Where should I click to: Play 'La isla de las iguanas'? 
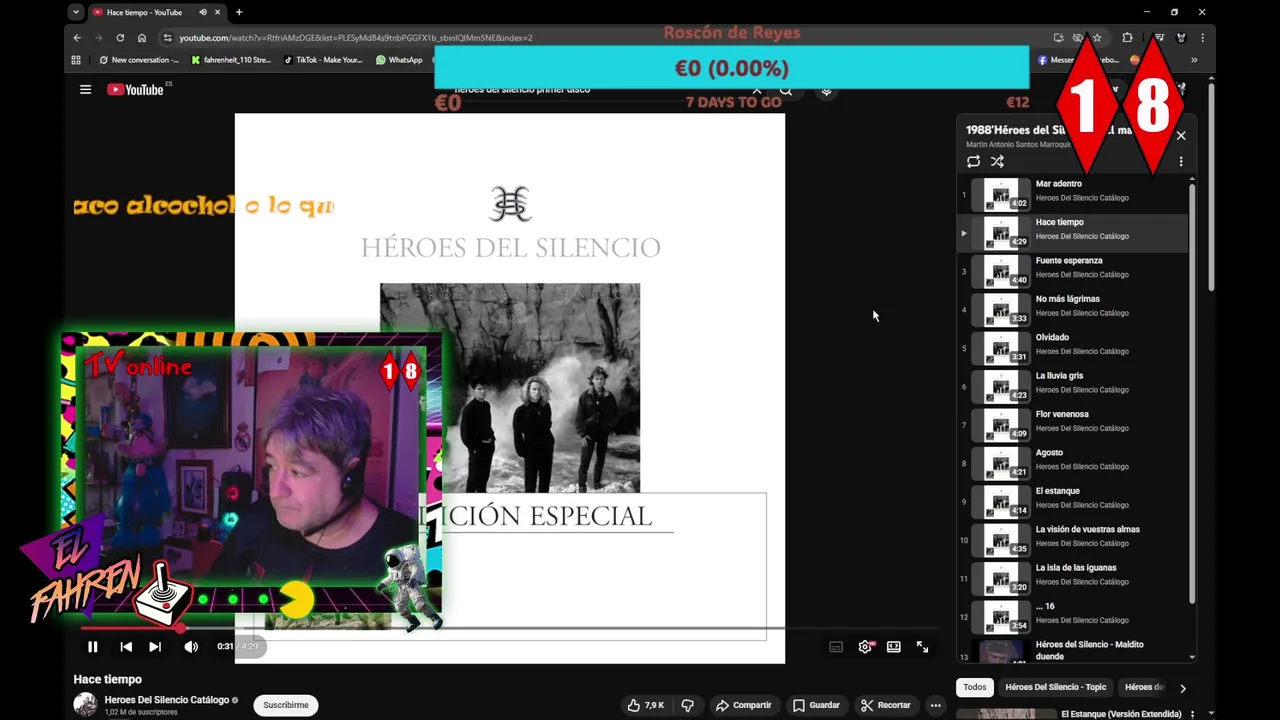(x=1073, y=578)
